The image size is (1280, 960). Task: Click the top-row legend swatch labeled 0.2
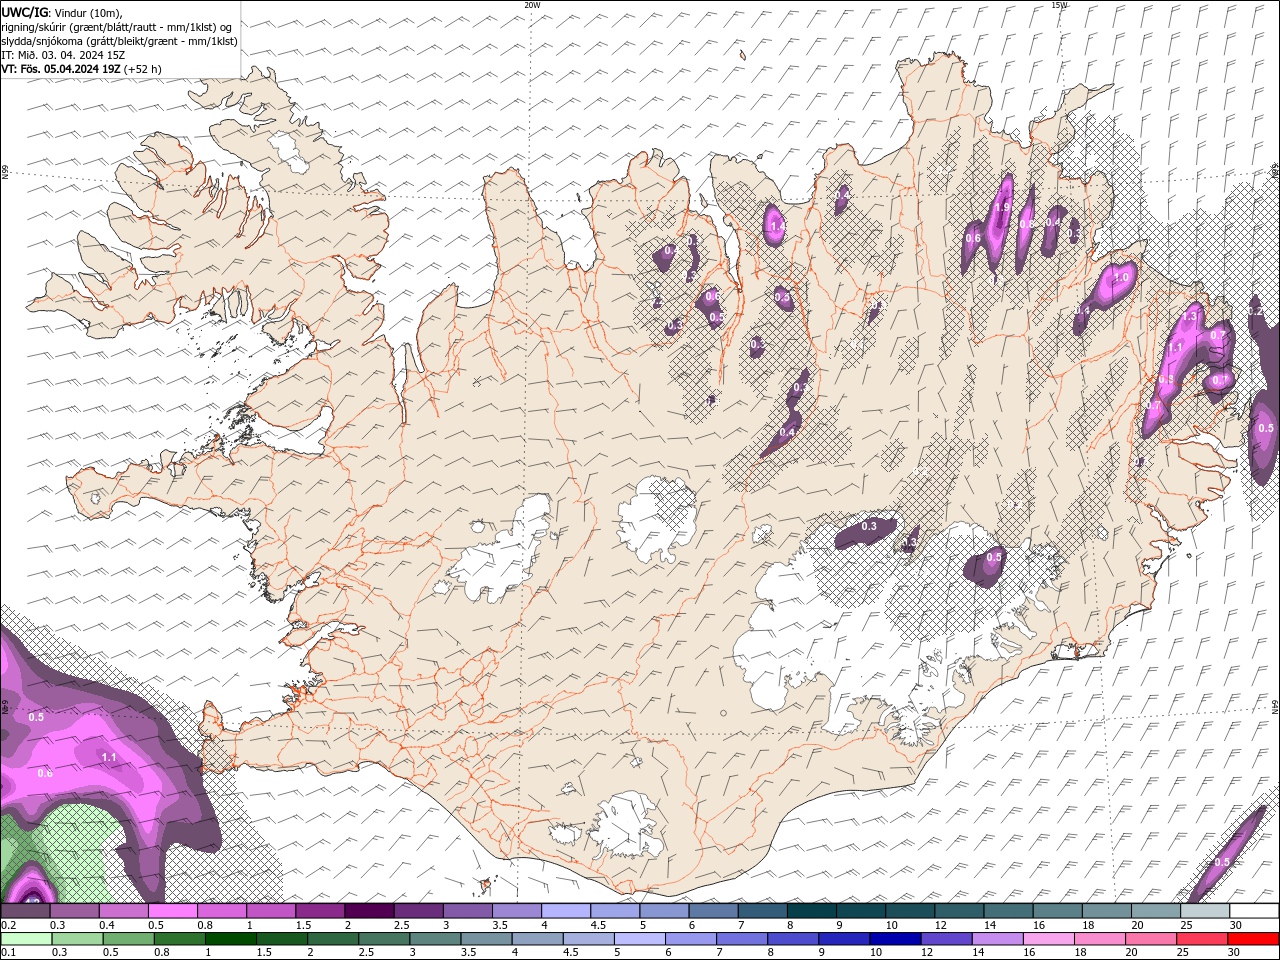[x=25, y=911]
